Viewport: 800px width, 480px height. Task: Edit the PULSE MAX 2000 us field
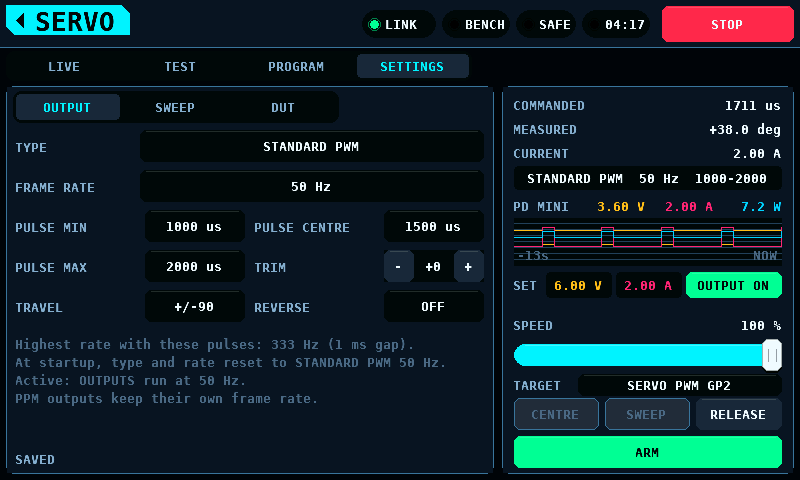tap(194, 267)
